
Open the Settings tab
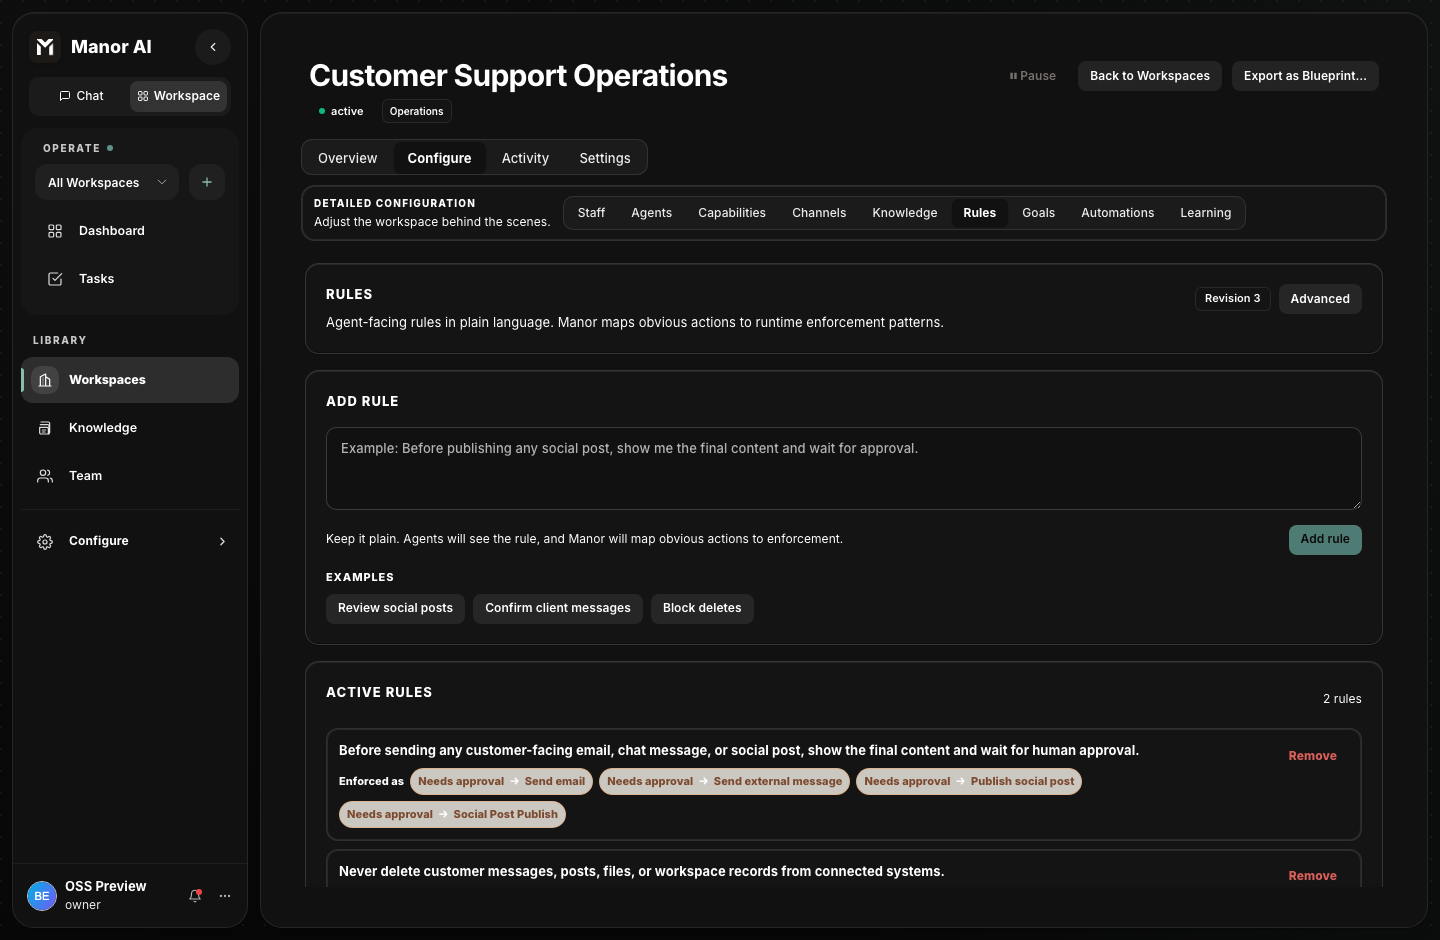(605, 158)
